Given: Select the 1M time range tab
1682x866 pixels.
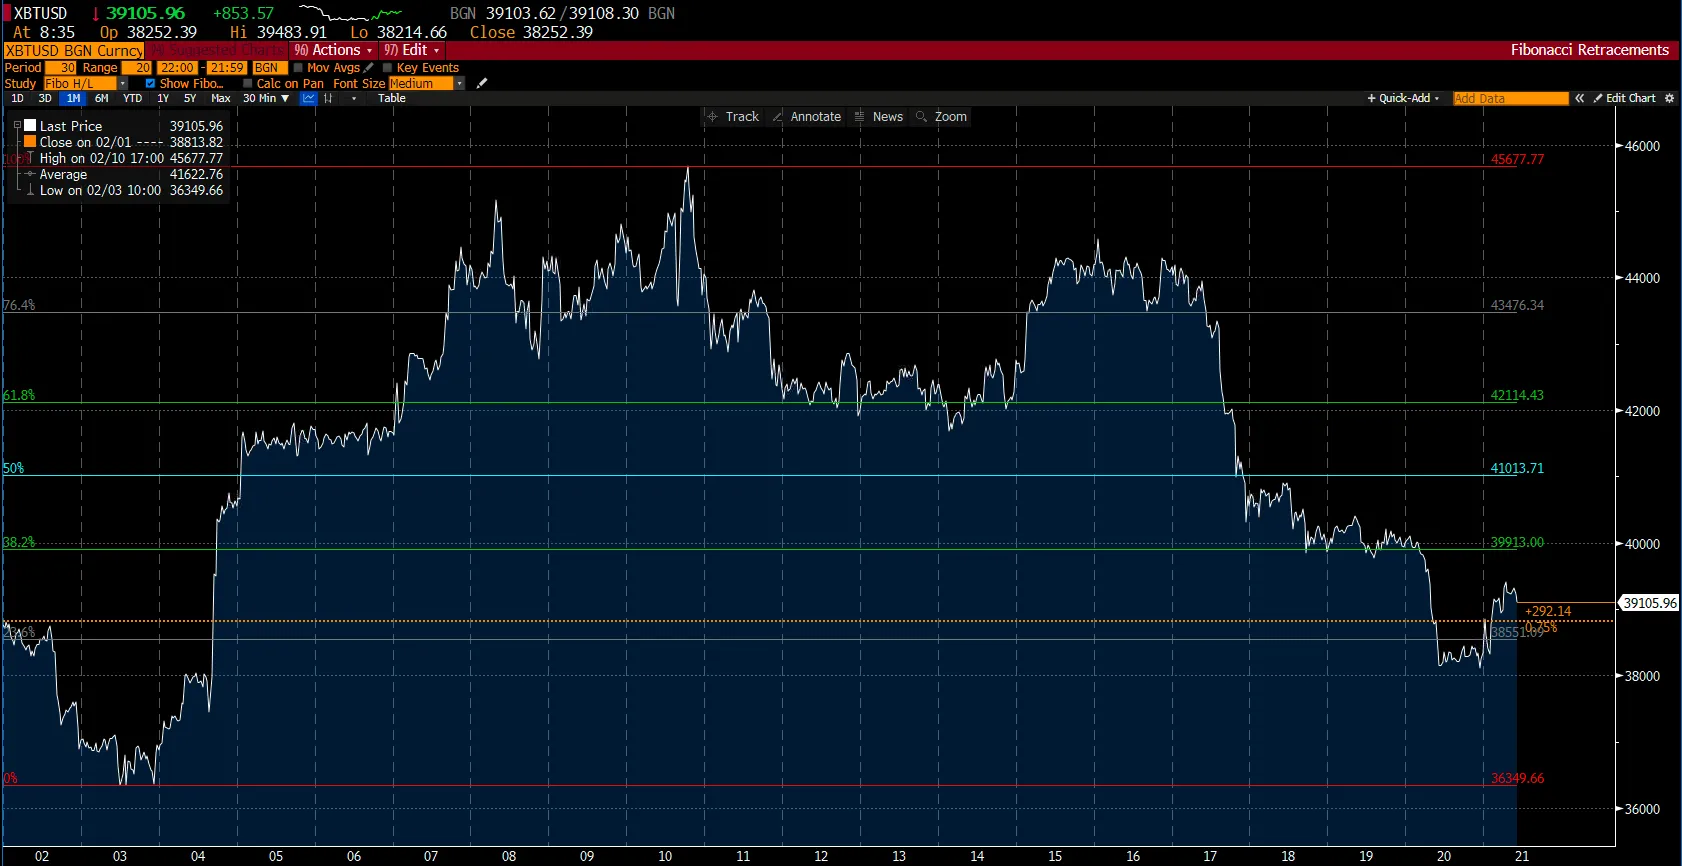Looking at the screenshot, I should pyautogui.click(x=73, y=98).
